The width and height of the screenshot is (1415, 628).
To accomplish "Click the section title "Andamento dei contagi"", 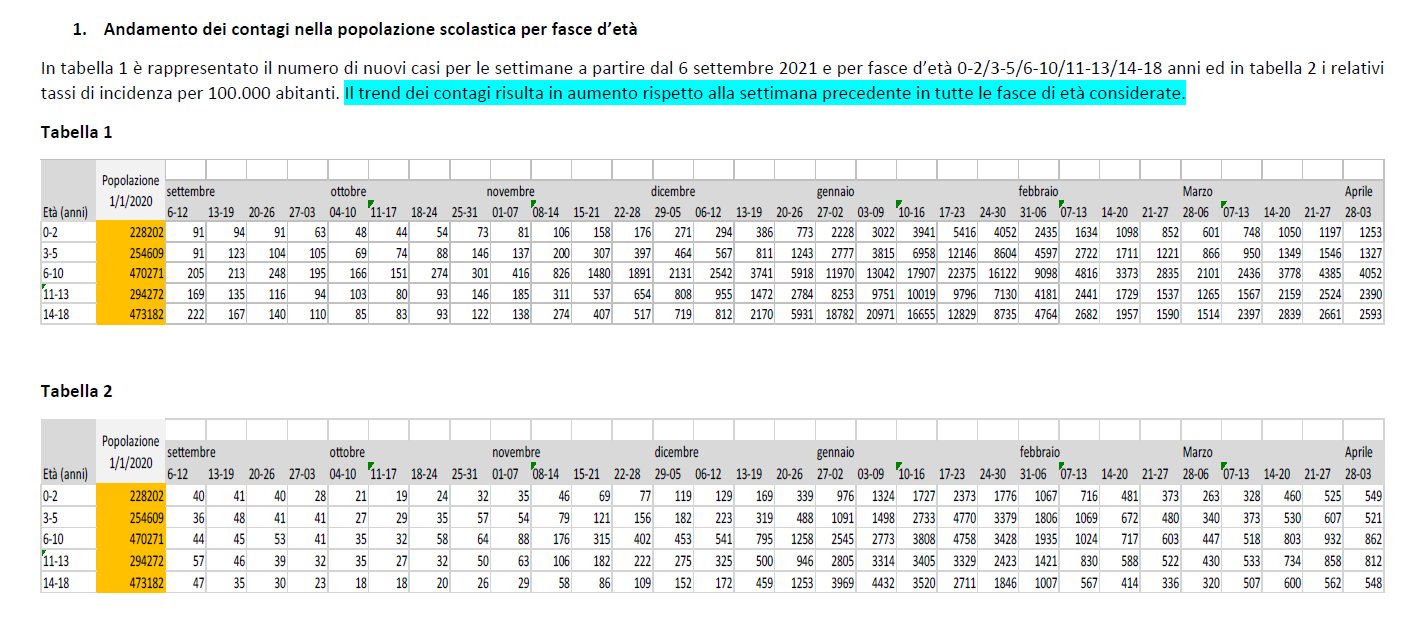I will pos(370,29).
